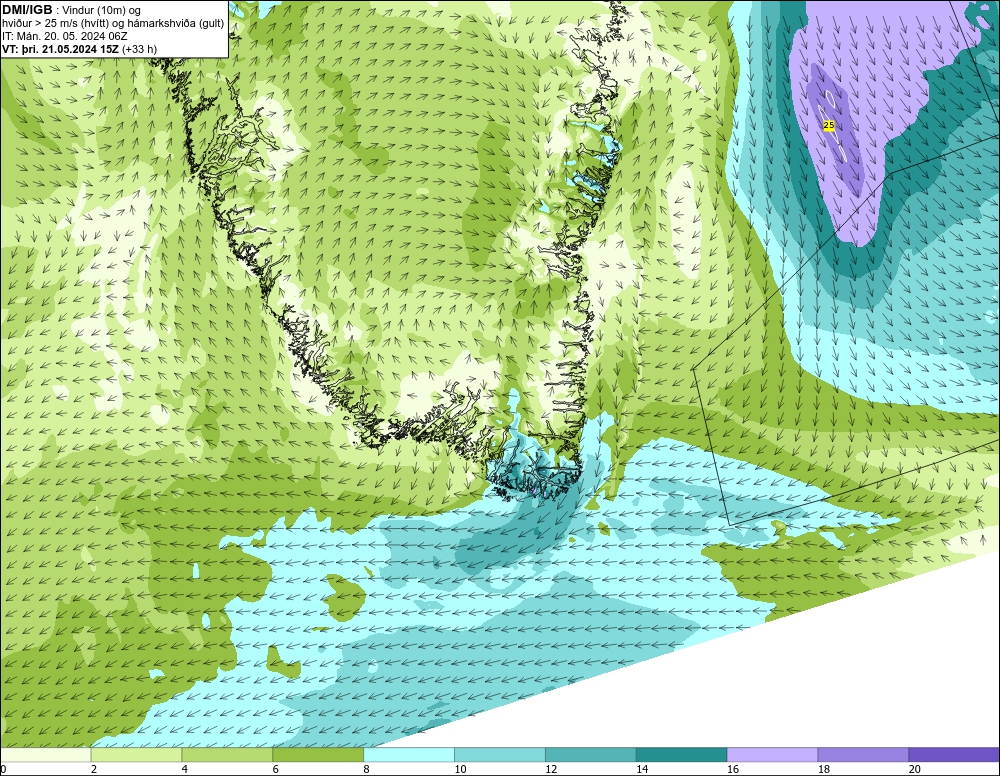Click the legend value '16'
The image size is (1000, 776).
click(x=733, y=769)
